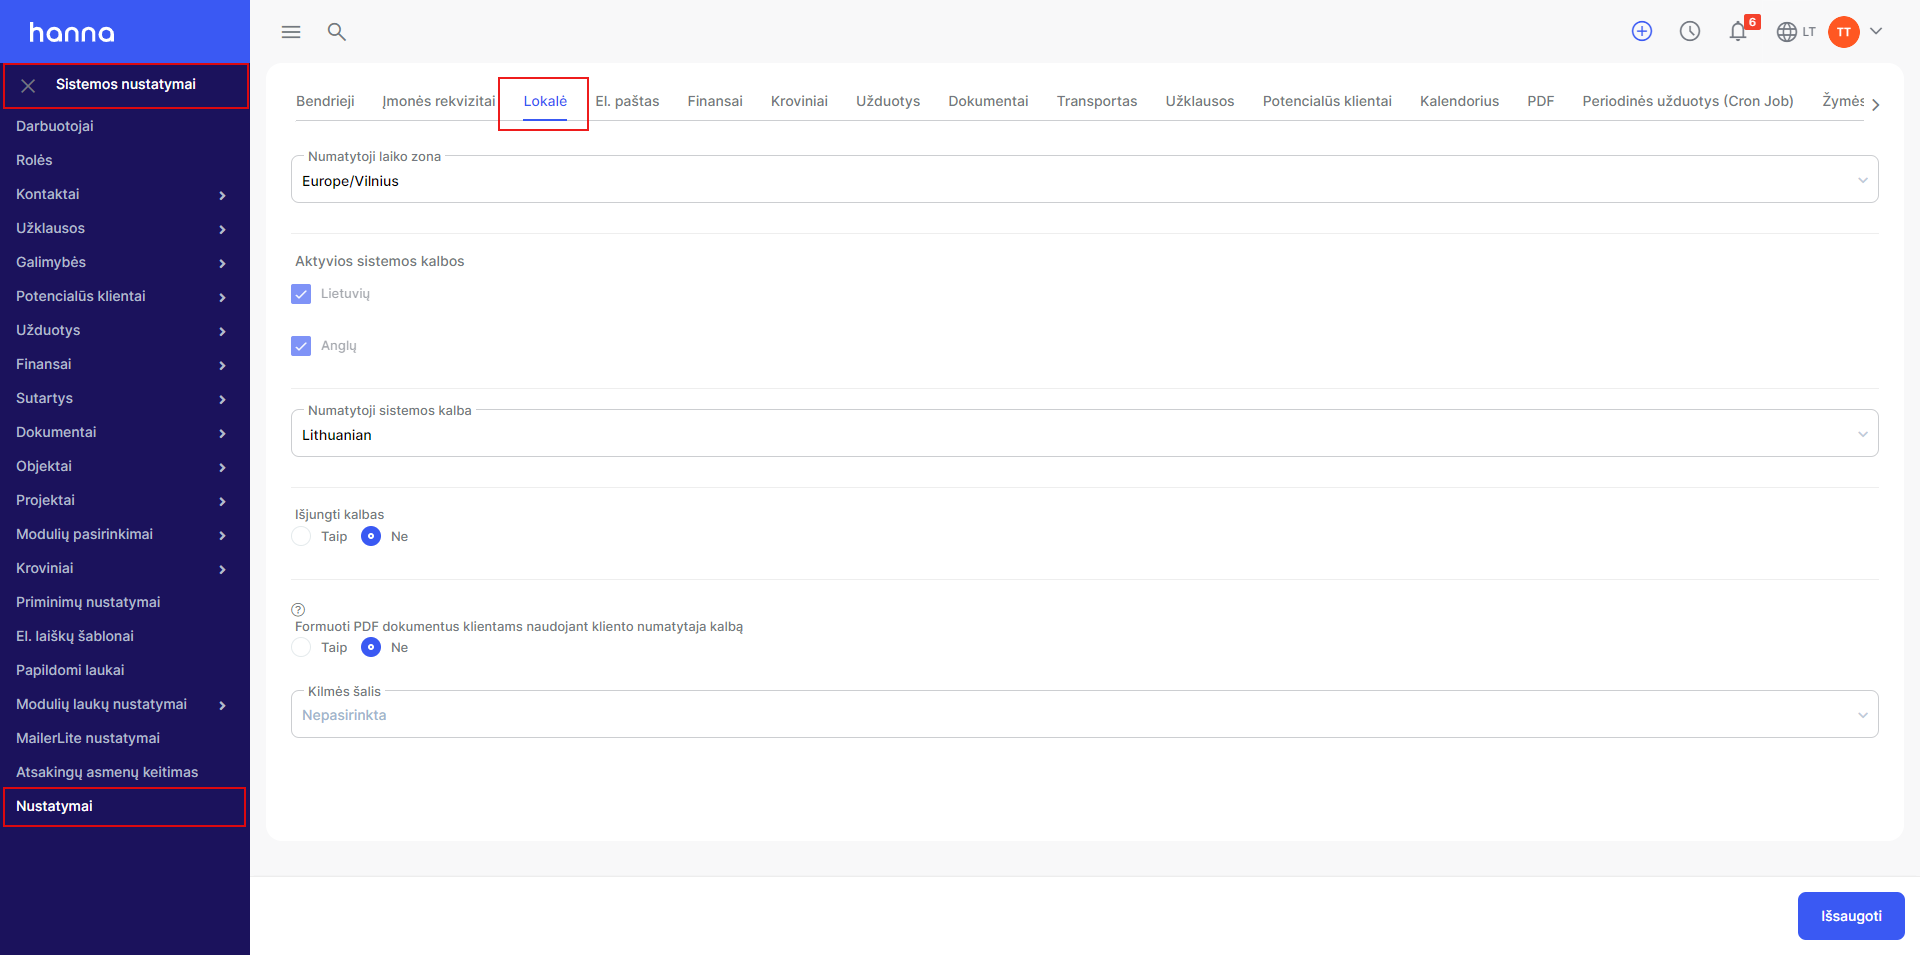Expand the user menu chevron
The image size is (1920, 955).
(1876, 31)
